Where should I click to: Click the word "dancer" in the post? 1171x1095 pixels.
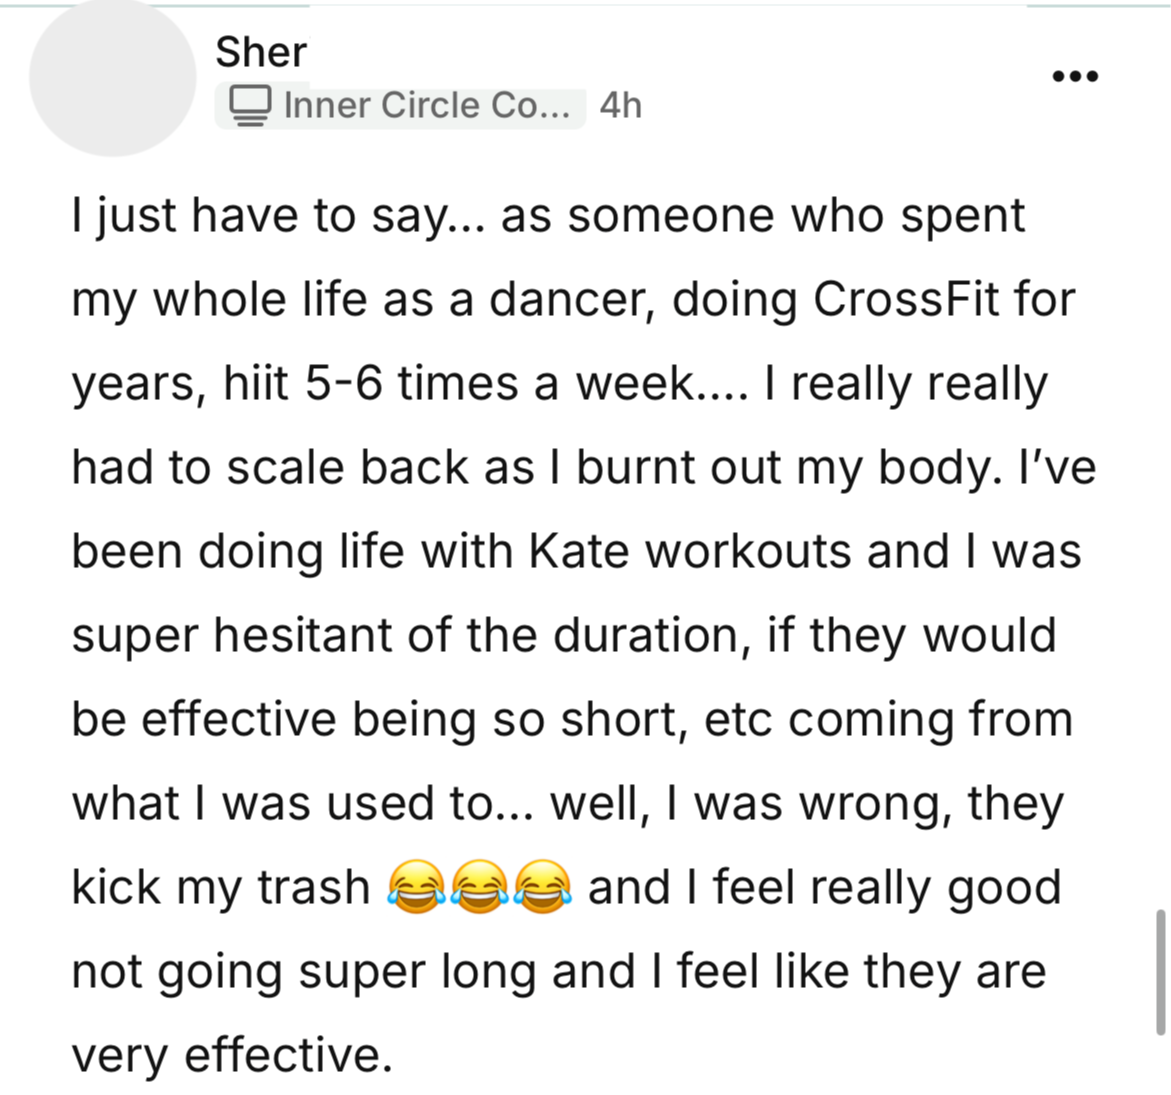click(x=572, y=300)
